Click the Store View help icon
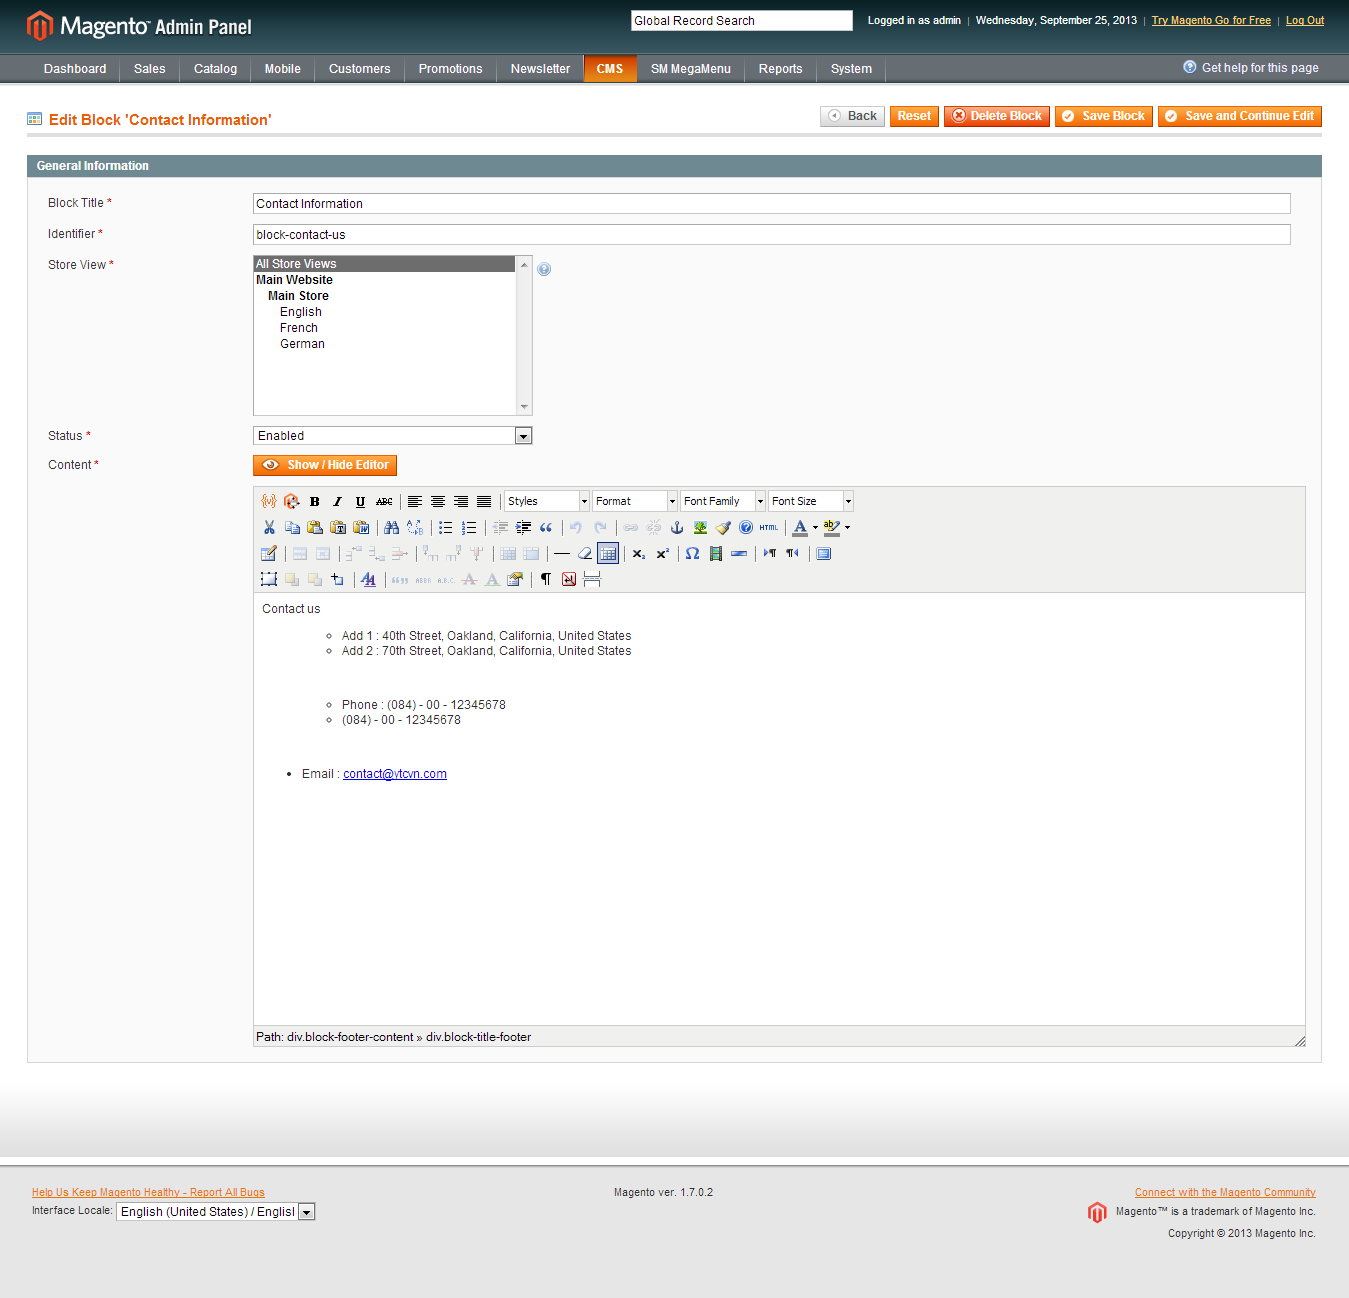 tap(544, 269)
